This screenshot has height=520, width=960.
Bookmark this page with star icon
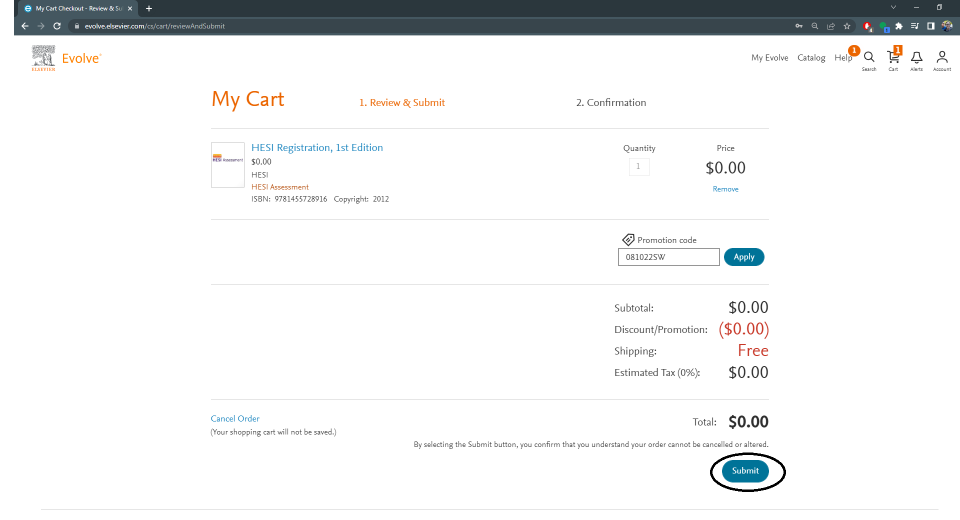(847, 26)
